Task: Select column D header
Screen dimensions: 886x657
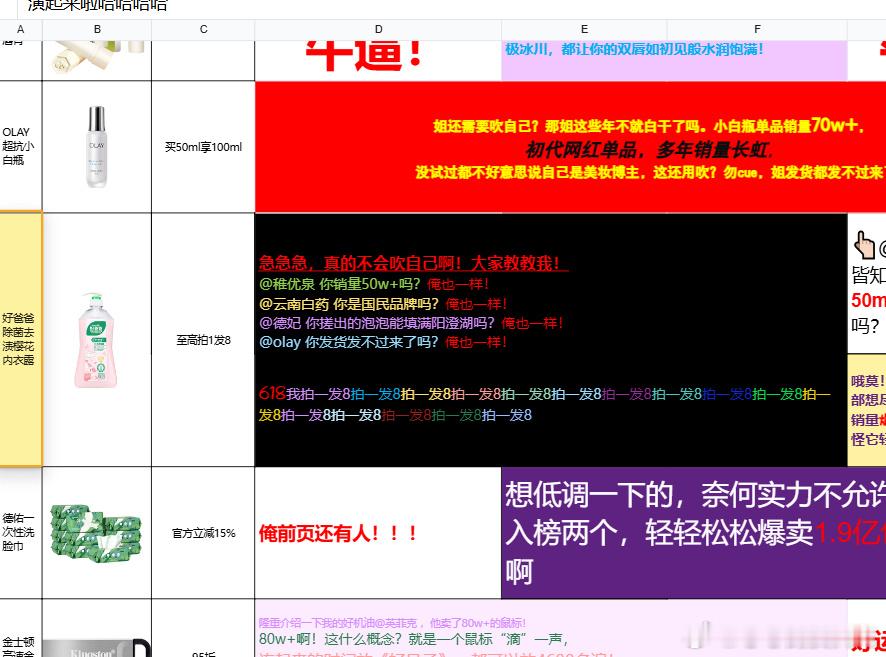Action: [x=378, y=29]
